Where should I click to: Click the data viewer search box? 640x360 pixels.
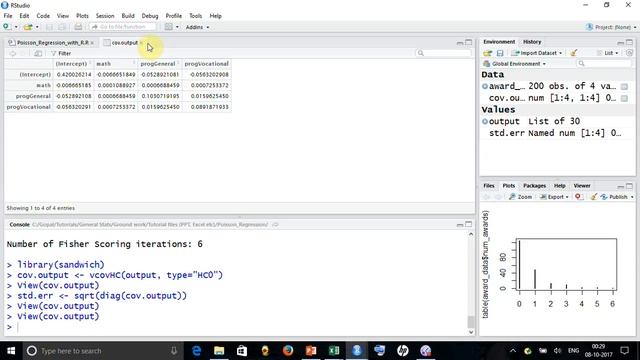pos(444,53)
